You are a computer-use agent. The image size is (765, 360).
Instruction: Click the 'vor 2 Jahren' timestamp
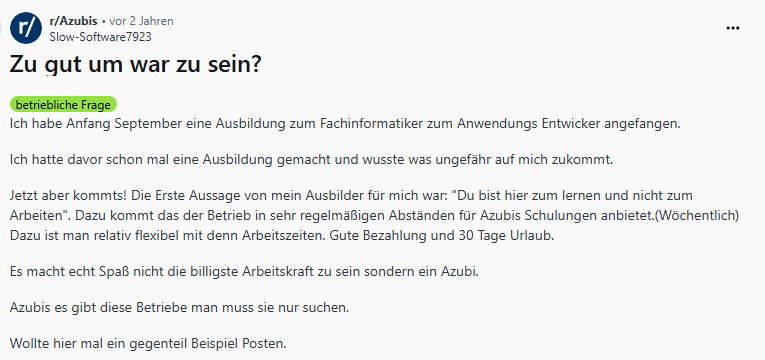[x=141, y=21]
